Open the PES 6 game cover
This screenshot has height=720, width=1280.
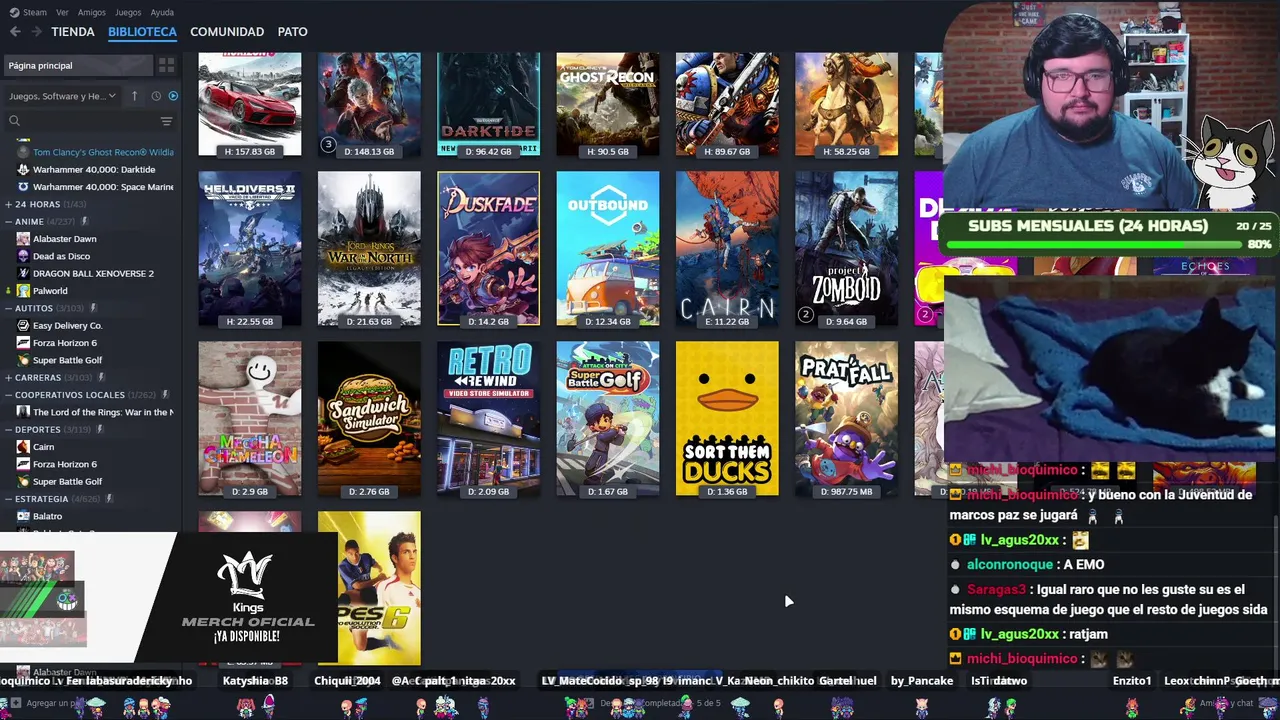tap(369, 588)
